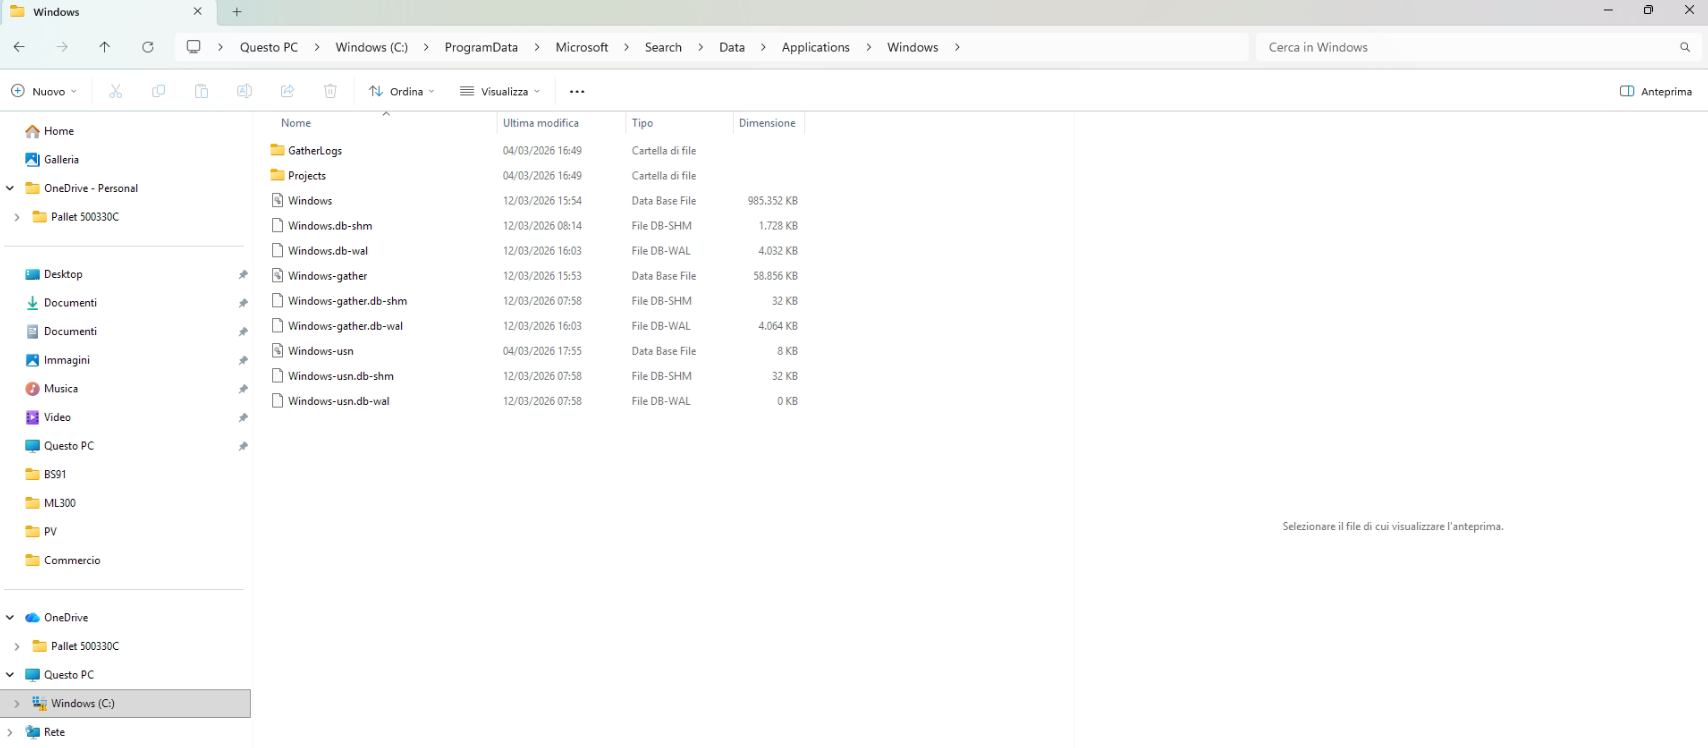
Task: Open the Nuovo dropdown
Action: pos(44,91)
